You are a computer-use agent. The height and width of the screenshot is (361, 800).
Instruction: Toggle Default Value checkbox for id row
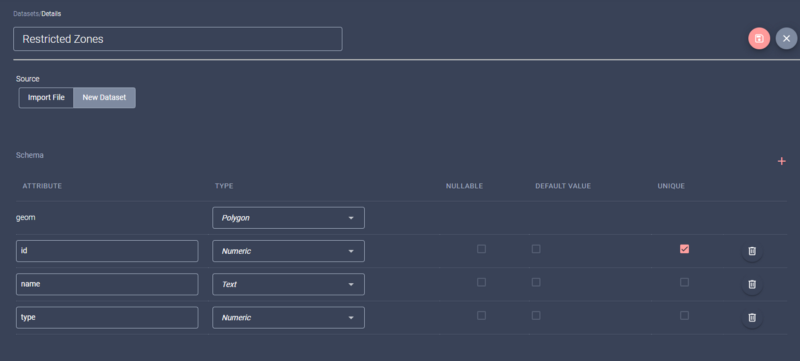tap(536, 249)
